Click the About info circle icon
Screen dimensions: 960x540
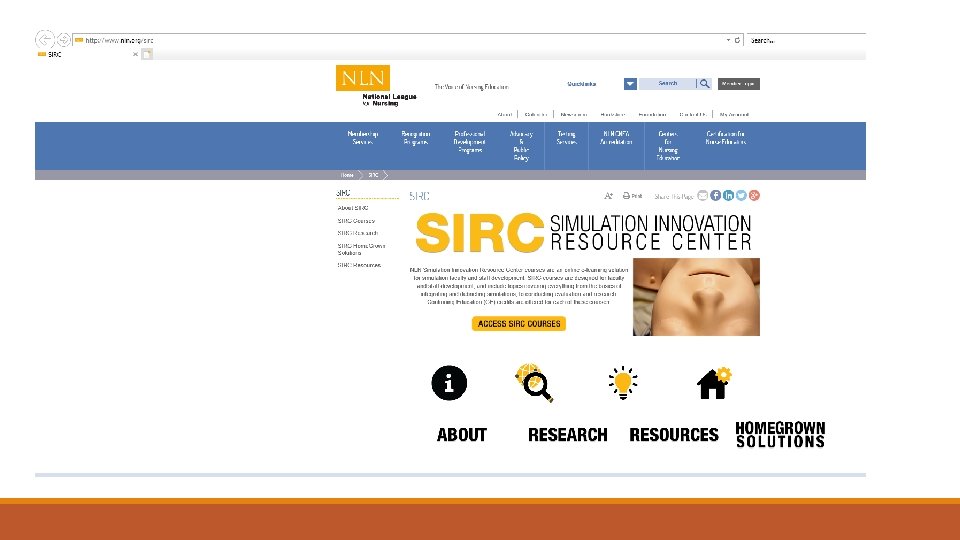coord(449,383)
